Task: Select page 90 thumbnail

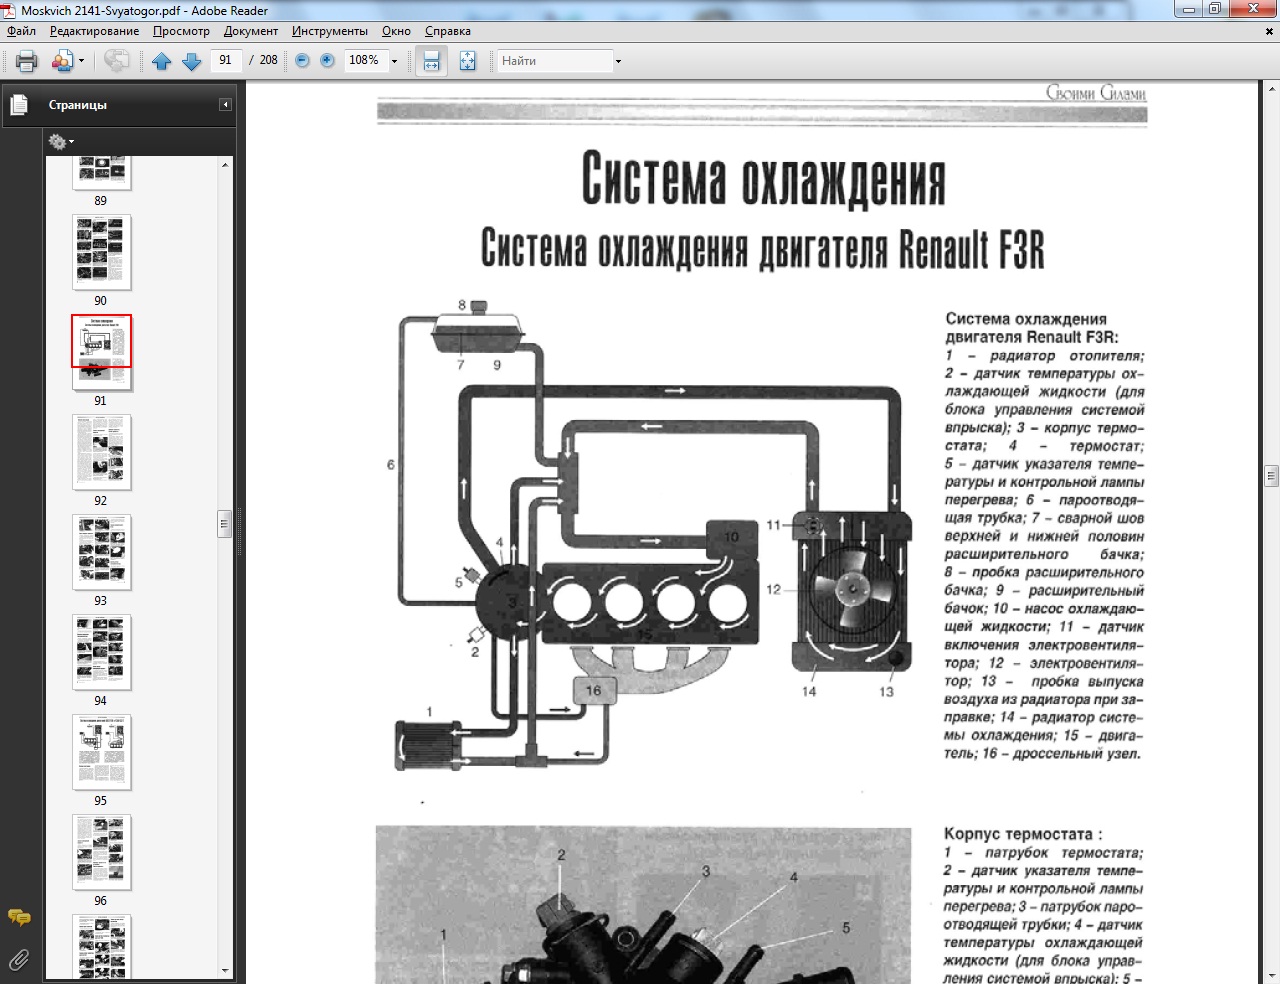Action: click(101, 251)
